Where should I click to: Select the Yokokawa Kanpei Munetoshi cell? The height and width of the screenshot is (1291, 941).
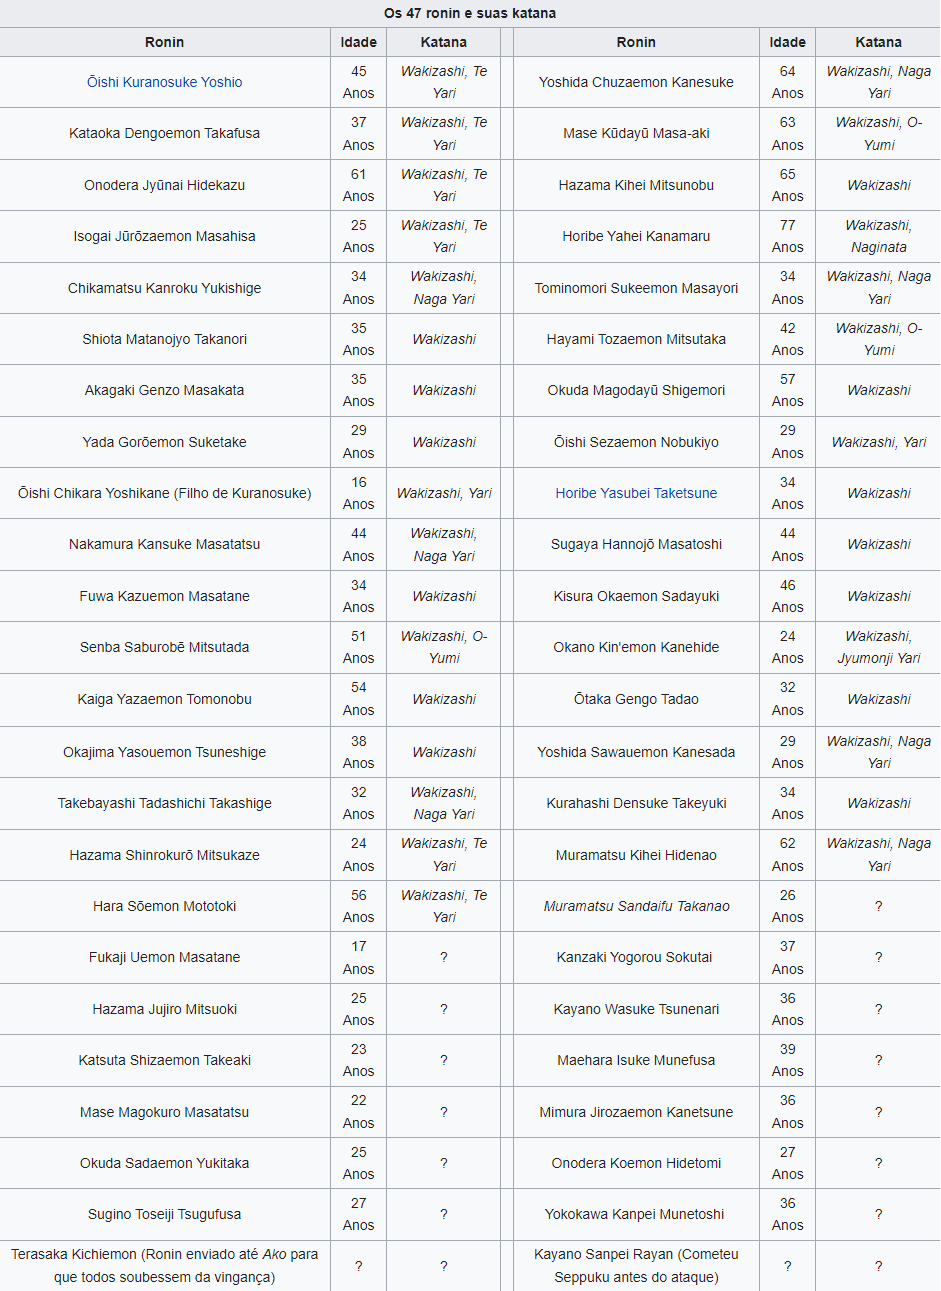tap(636, 1214)
